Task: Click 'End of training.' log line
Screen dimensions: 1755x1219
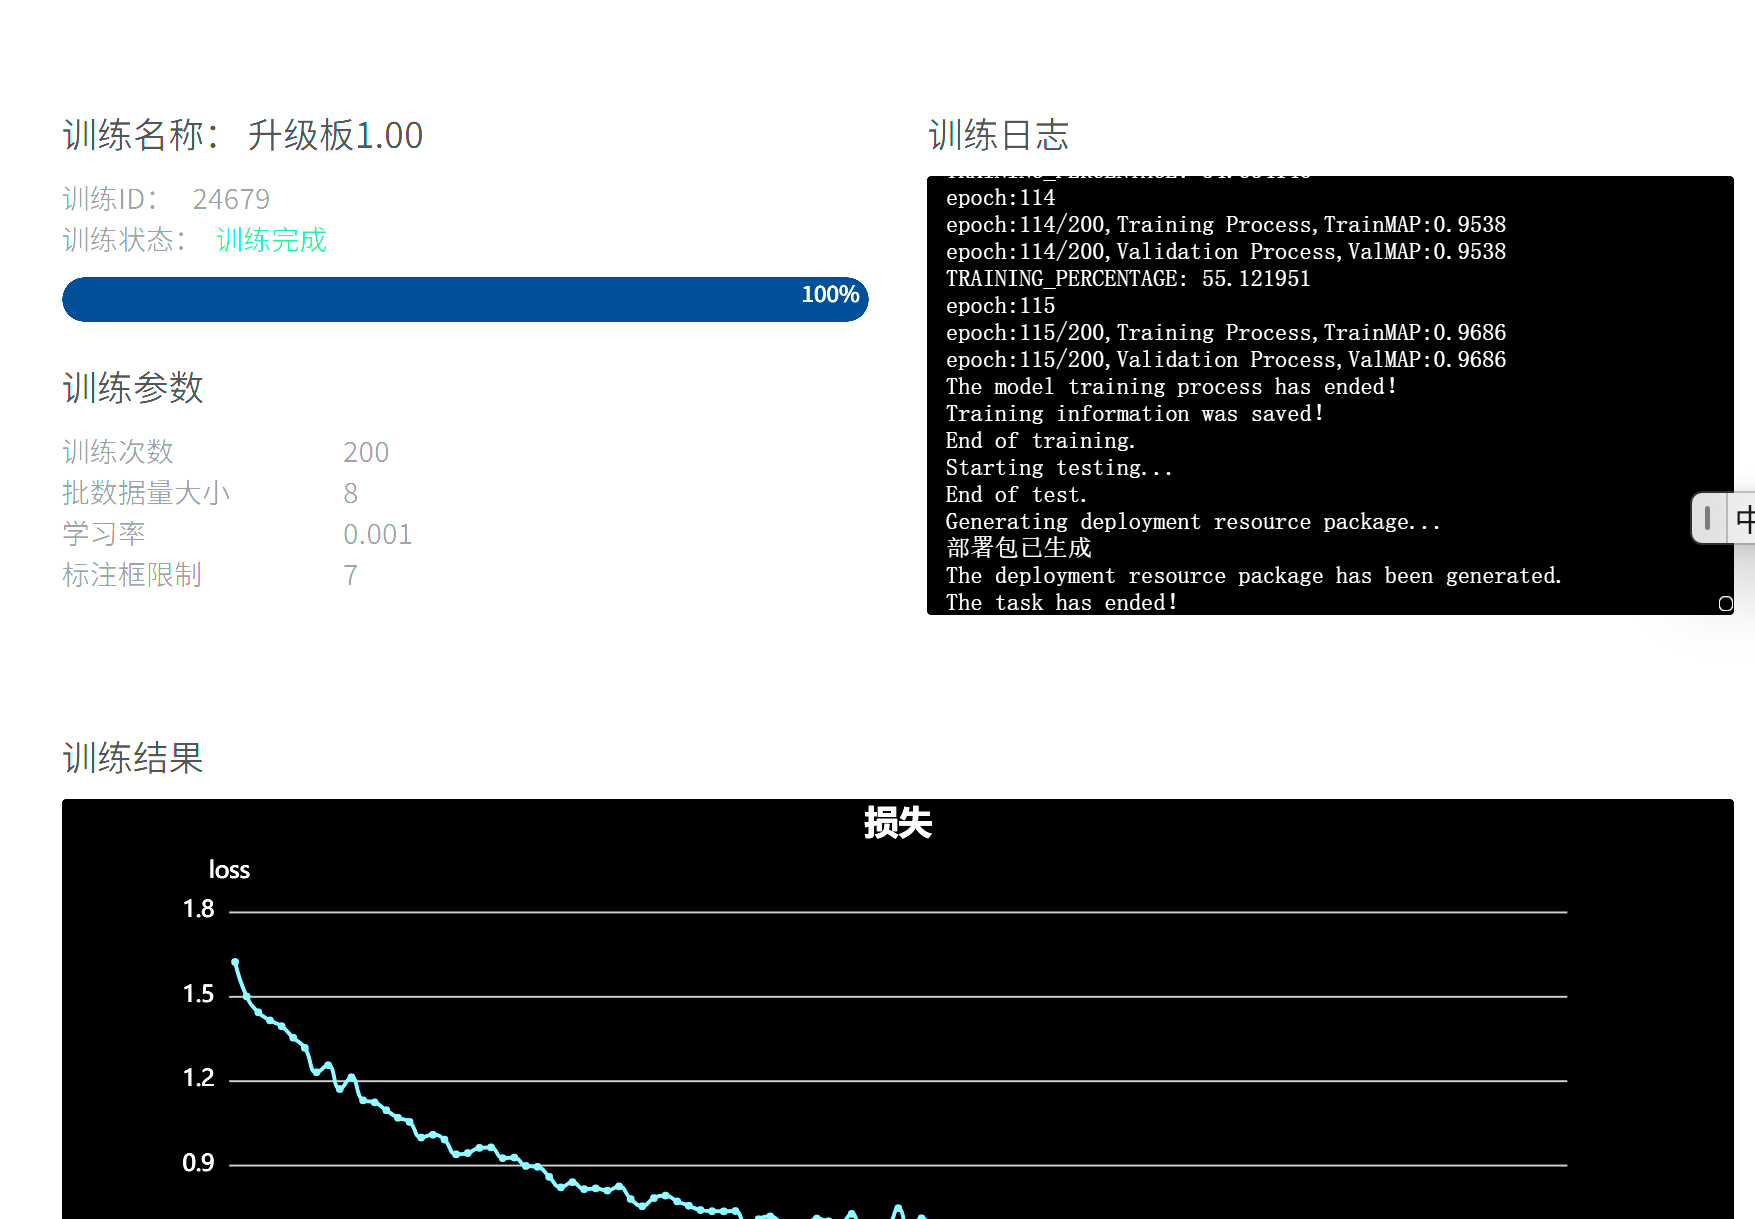Action: click(1040, 441)
